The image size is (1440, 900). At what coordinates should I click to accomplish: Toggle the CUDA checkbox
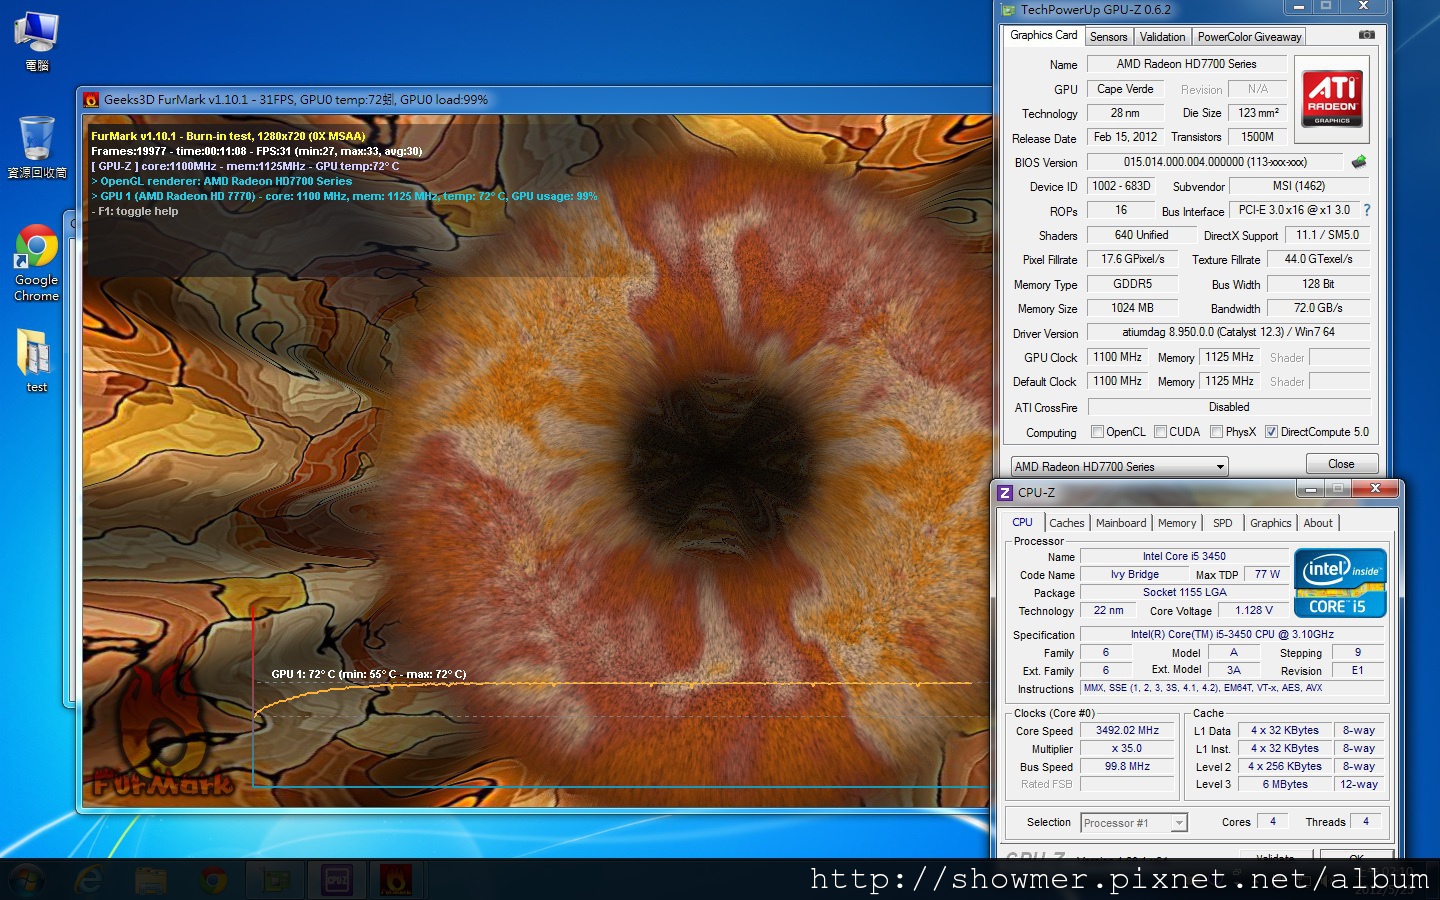pyautogui.click(x=1161, y=432)
